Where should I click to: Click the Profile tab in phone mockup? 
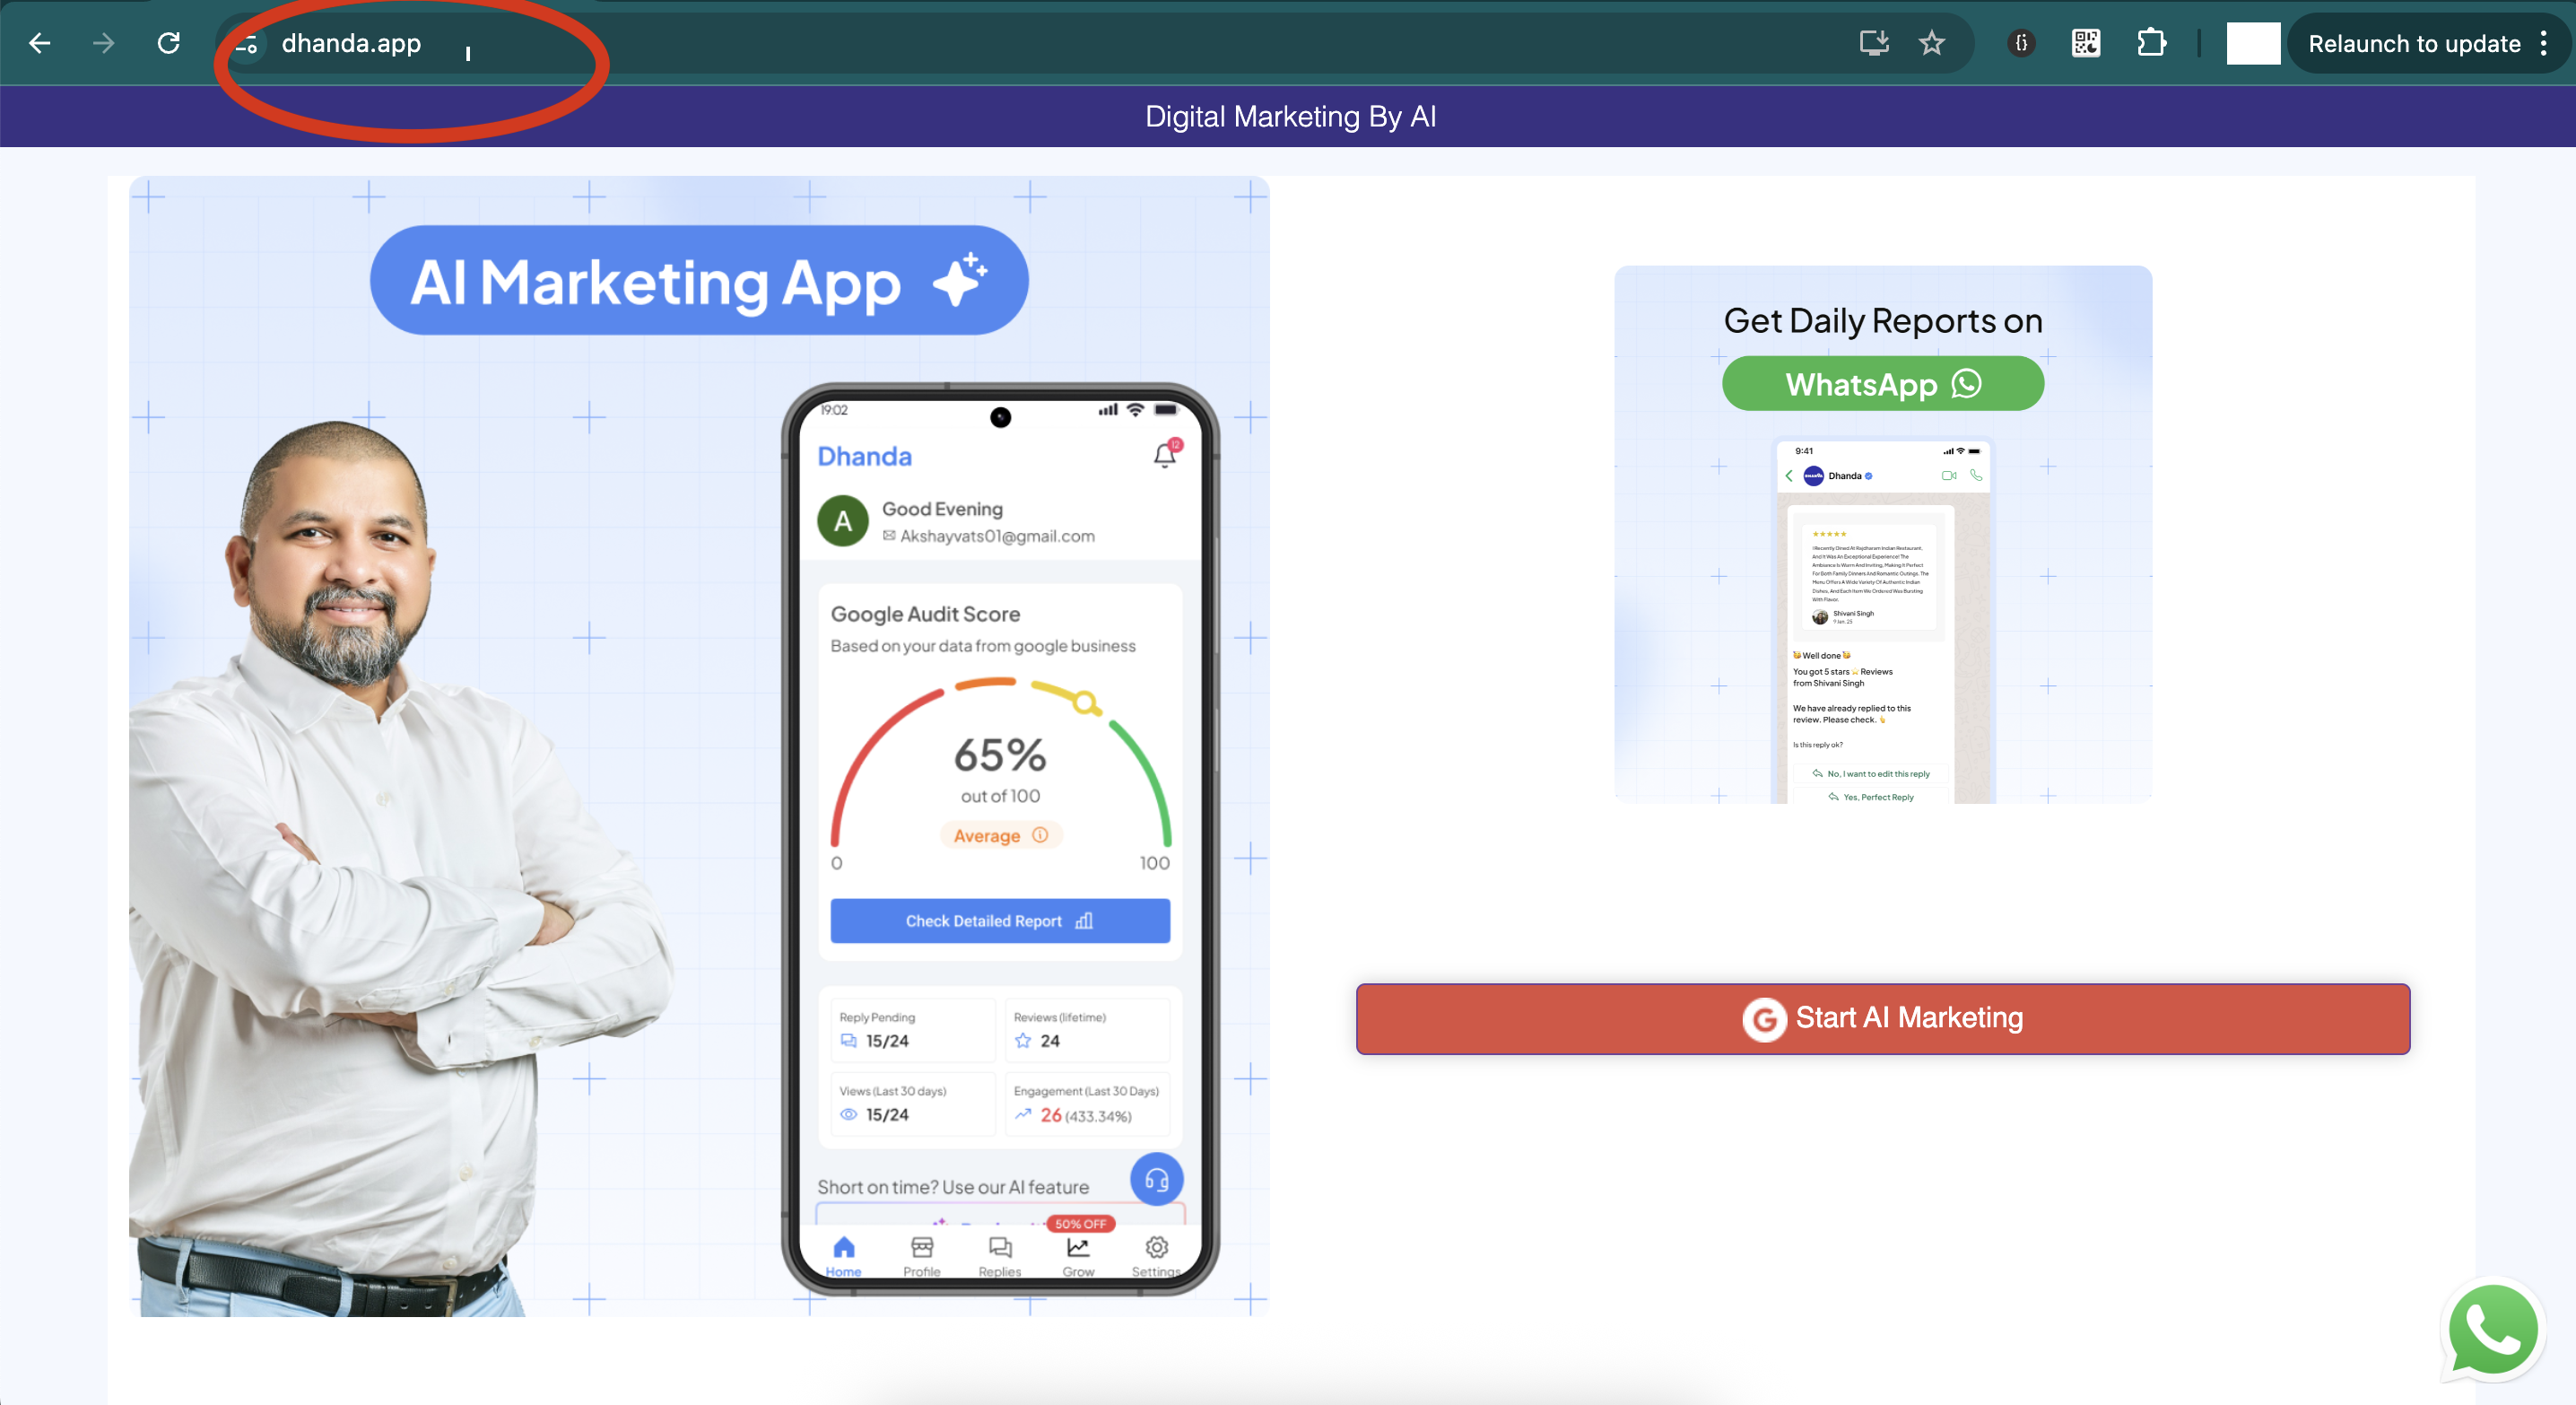point(922,1256)
